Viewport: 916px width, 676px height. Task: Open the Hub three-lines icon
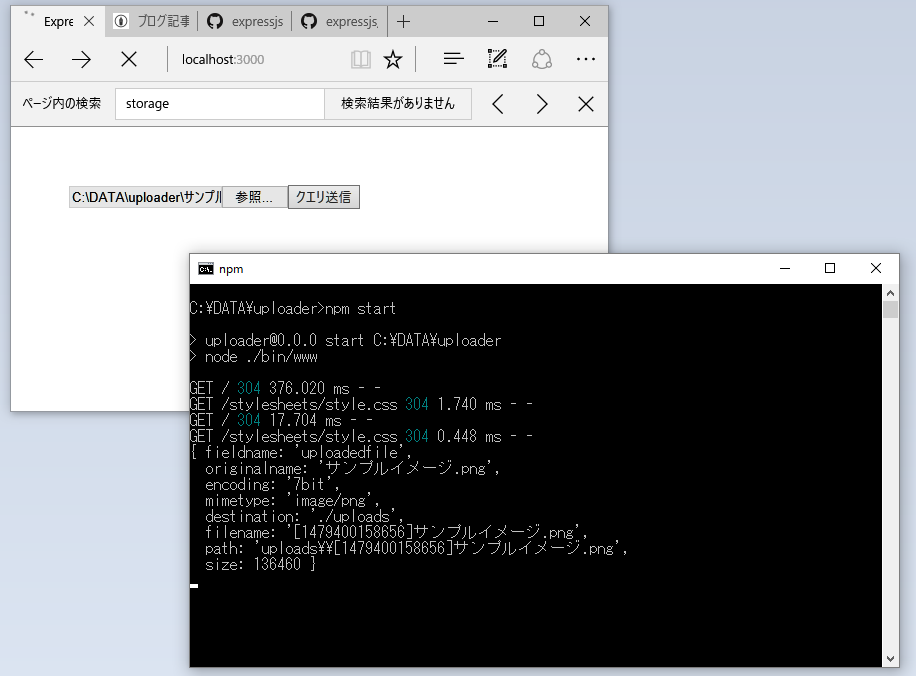pos(453,59)
